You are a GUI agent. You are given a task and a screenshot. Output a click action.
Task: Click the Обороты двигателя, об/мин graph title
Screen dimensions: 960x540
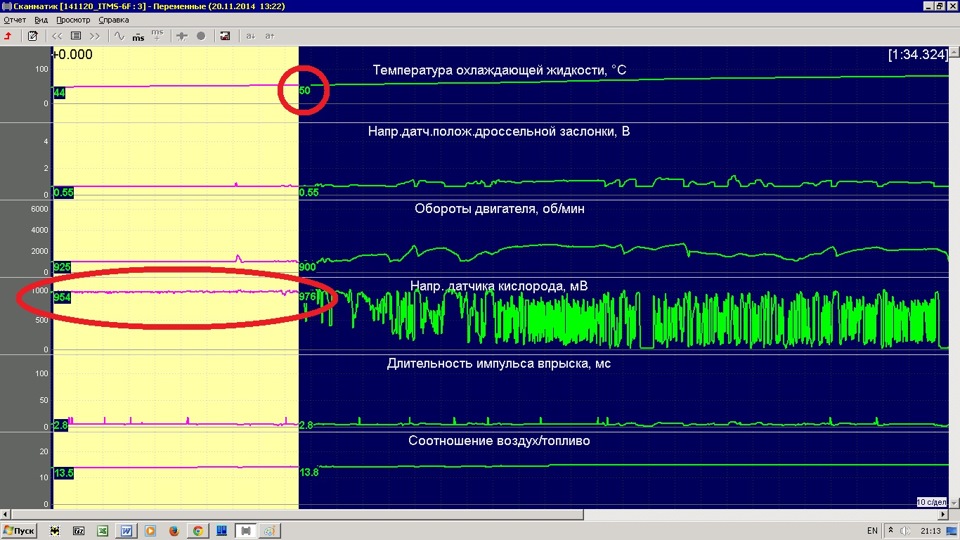(x=500, y=209)
